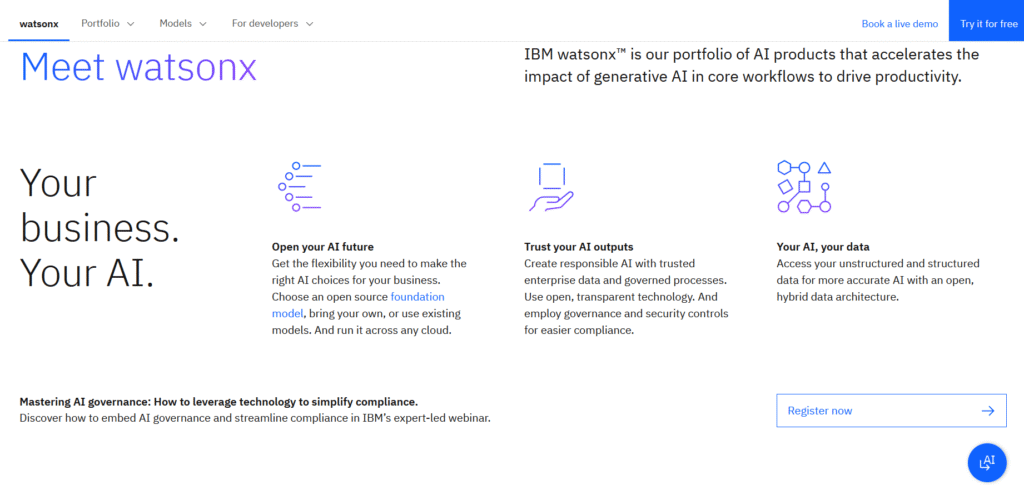This screenshot has width=1024, height=485.
Task: Click the shapes network icon above Your AI, your data
Action: [804, 186]
